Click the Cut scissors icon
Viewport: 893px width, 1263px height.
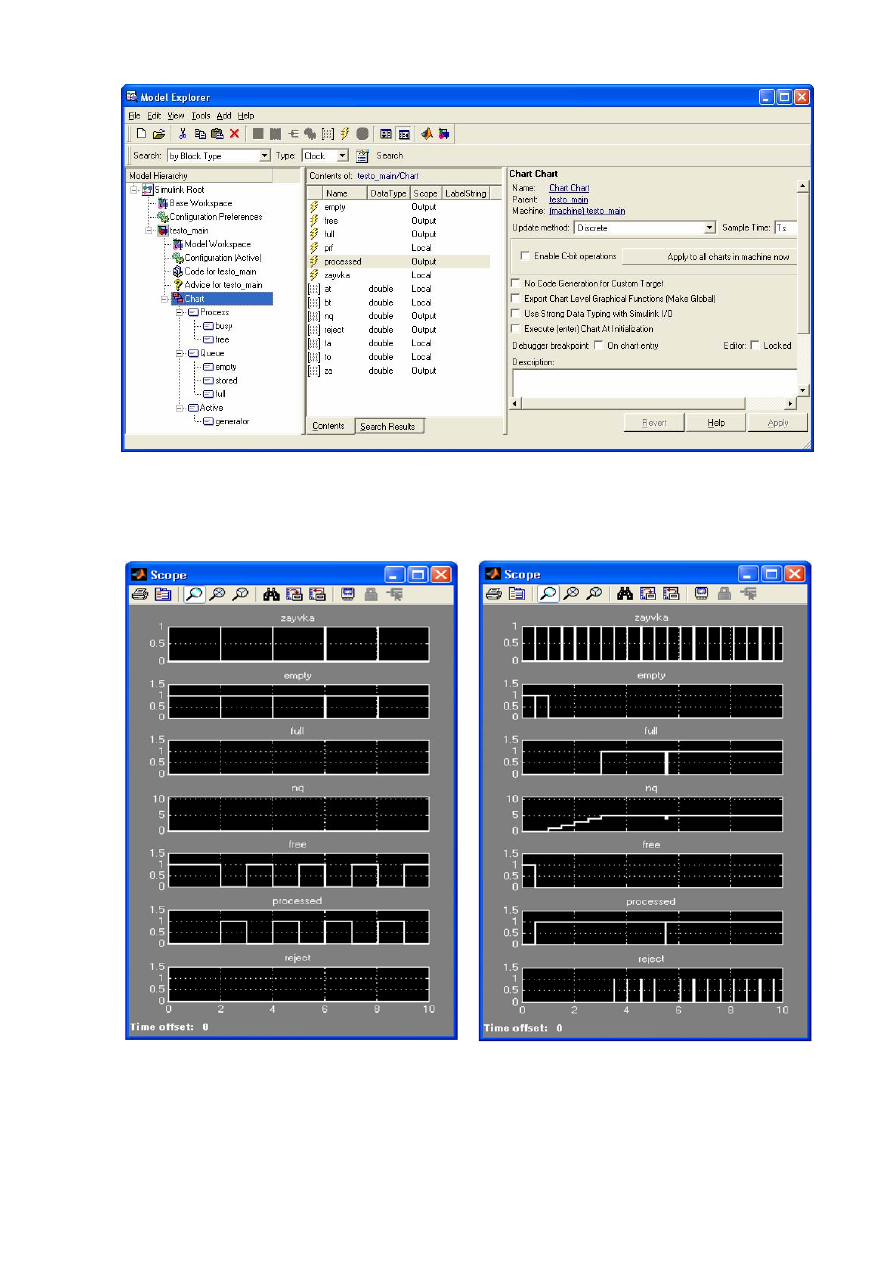(x=183, y=133)
